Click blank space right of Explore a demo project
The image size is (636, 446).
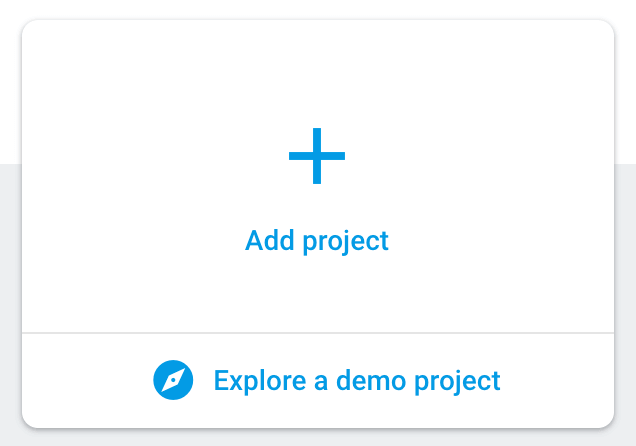tap(558, 380)
